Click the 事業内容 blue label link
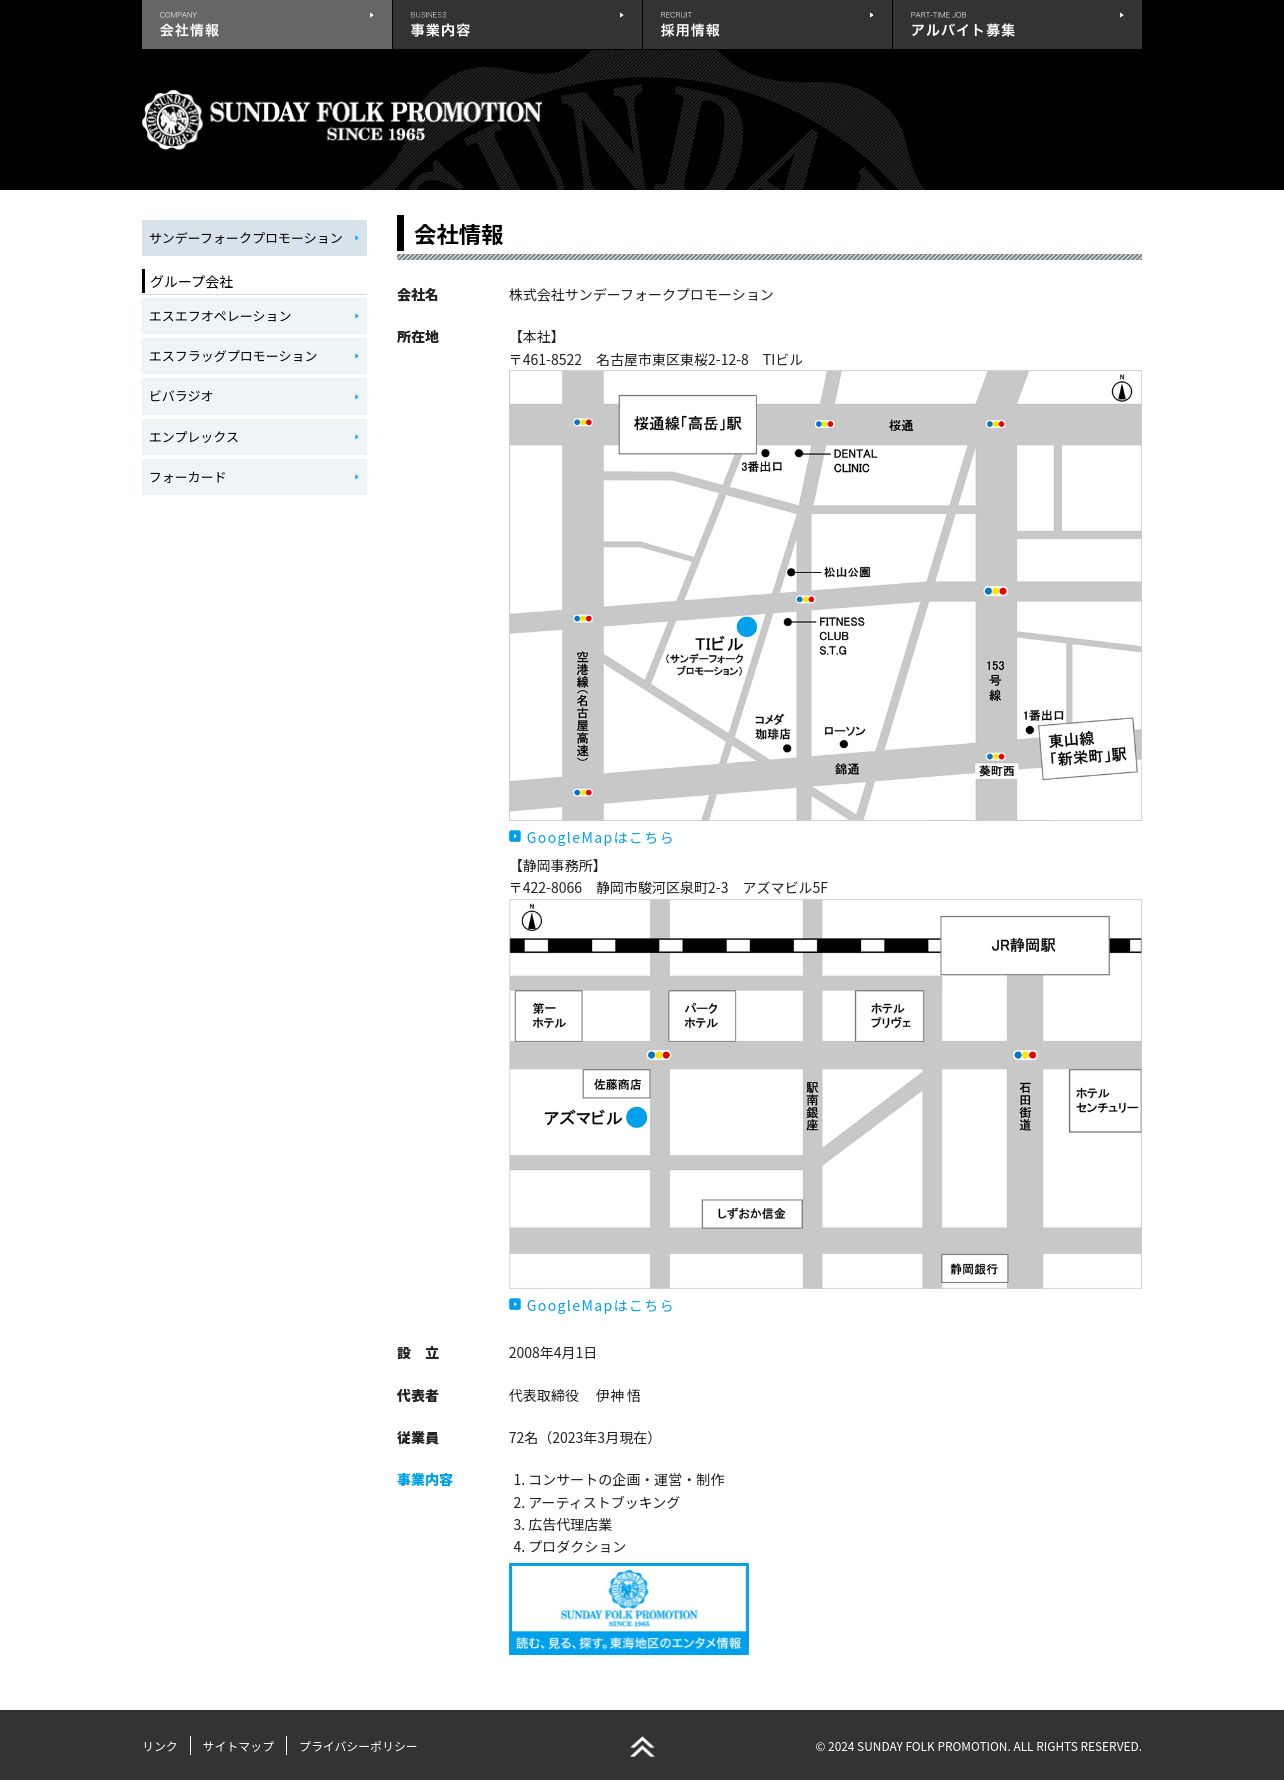The width and height of the screenshot is (1284, 1780). (x=425, y=1480)
